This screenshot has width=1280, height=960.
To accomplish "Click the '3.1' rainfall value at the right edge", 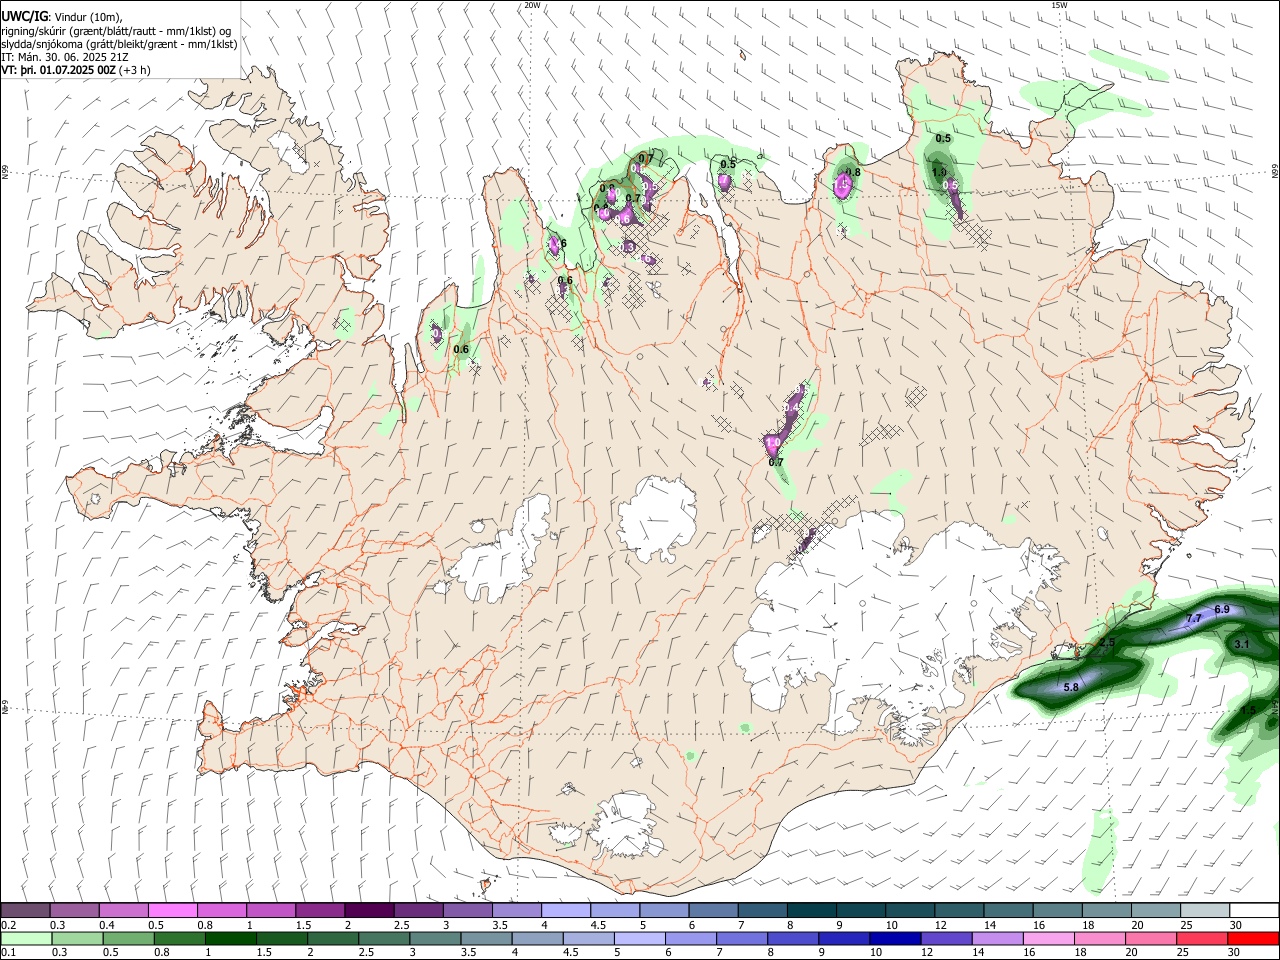I will [1242, 644].
